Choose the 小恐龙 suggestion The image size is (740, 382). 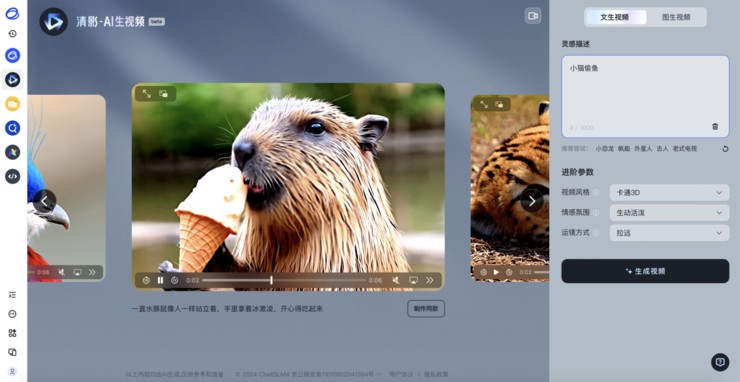tap(604, 149)
